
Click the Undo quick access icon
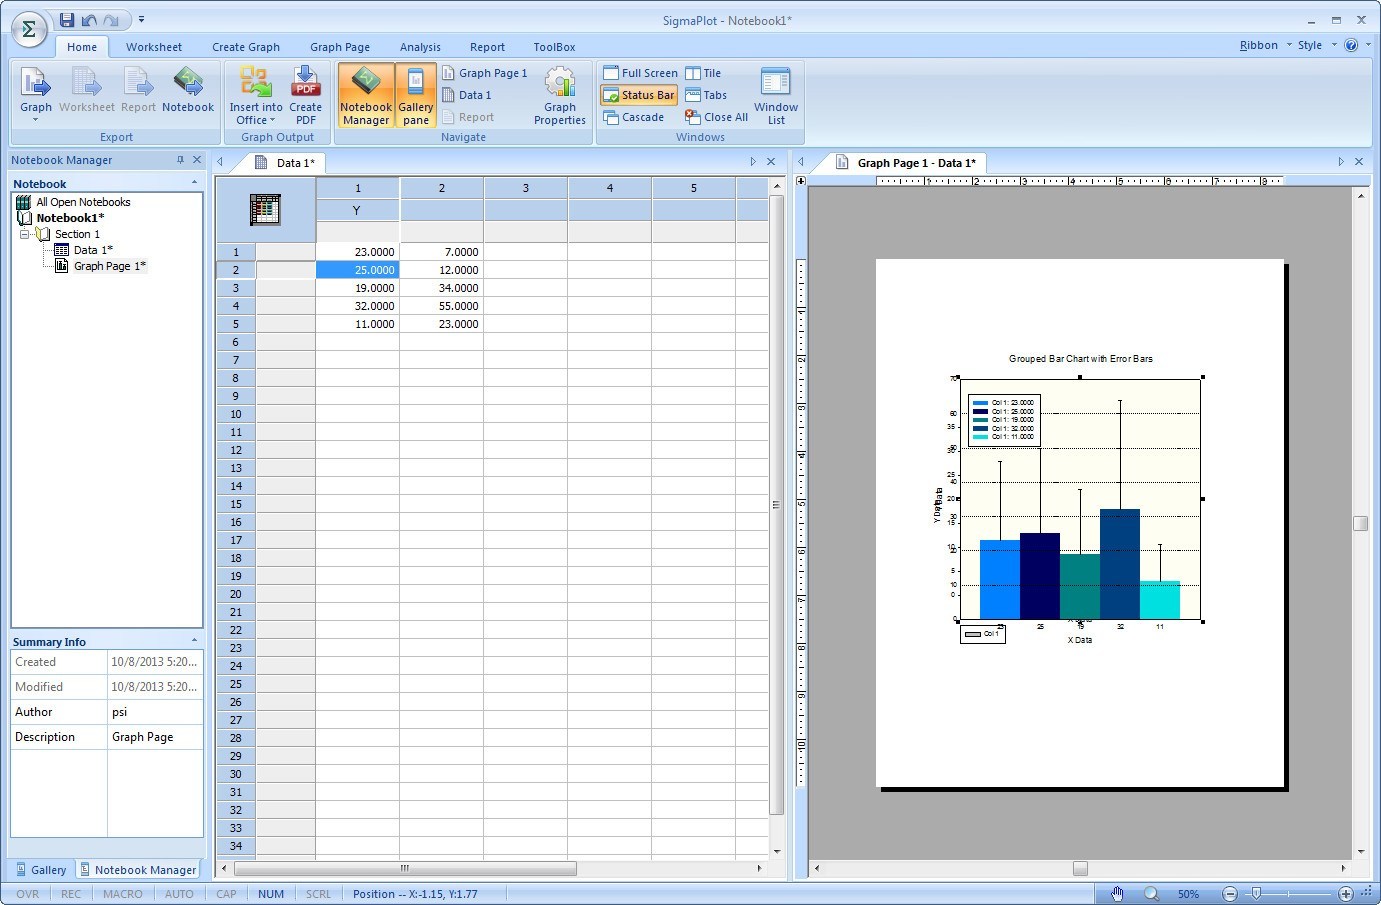(x=90, y=20)
